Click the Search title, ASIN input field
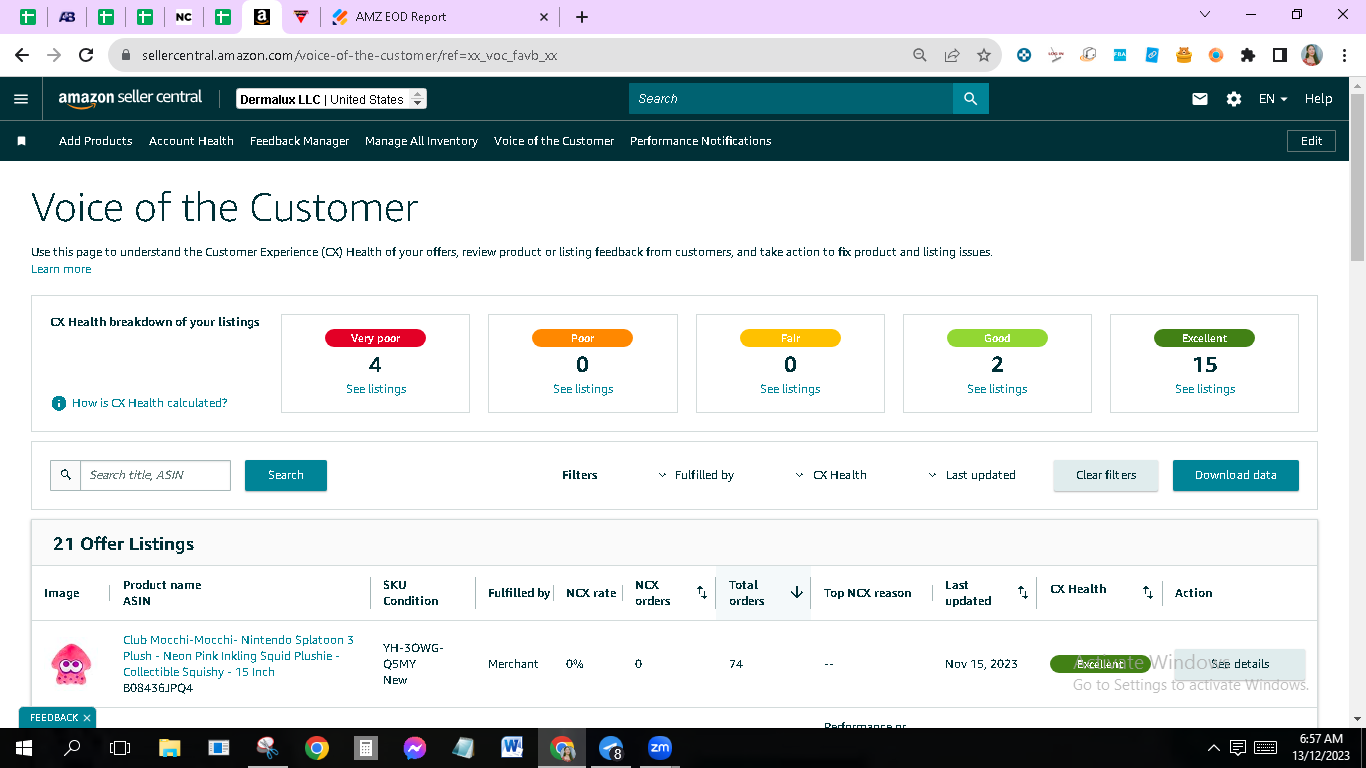The height and width of the screenshot is (768, 1366). pos(155,475)
